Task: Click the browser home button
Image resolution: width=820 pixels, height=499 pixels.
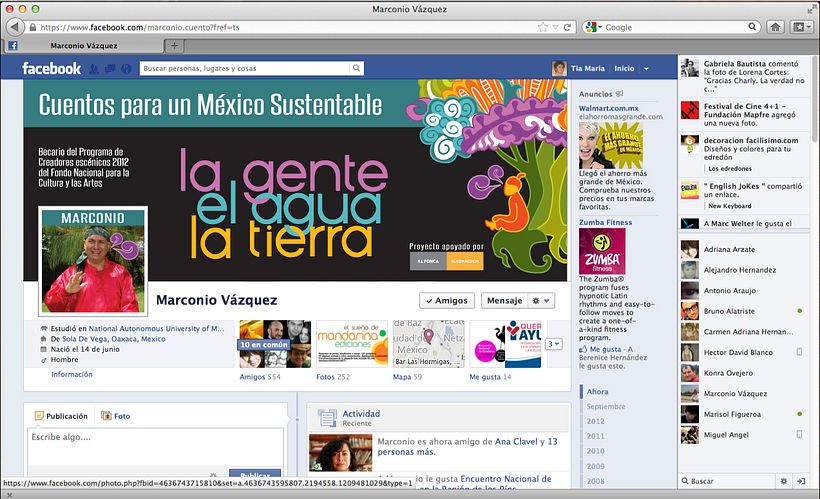Action: 775,27
